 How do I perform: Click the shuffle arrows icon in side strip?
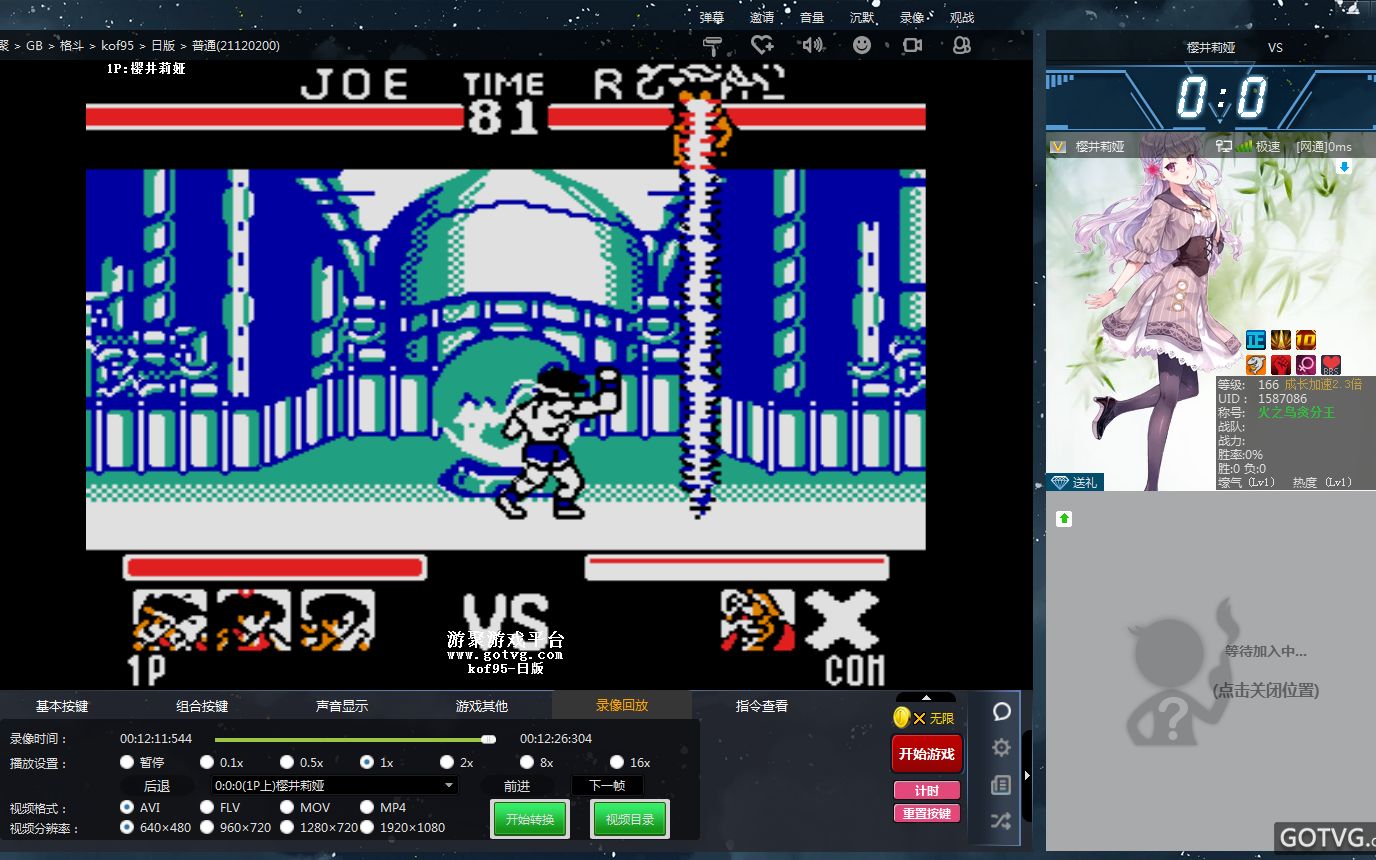[1001, 822]
